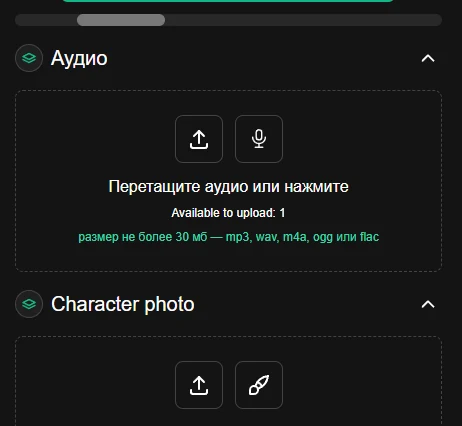This screenshot has width=462, height=426.
Task: Click the green bar at top
Action: click(228, 1)
